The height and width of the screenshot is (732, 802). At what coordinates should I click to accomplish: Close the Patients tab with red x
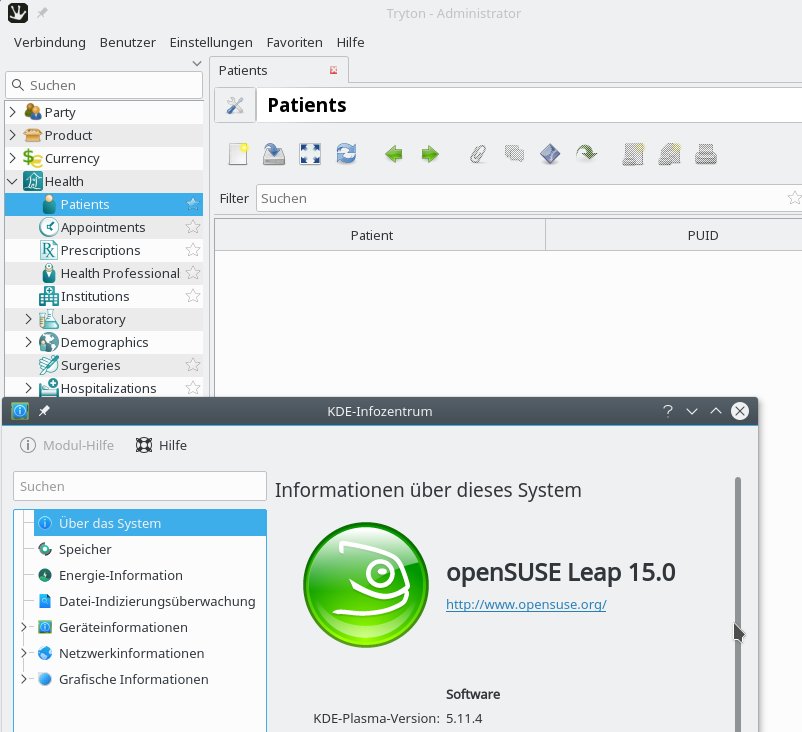[333, 70]
